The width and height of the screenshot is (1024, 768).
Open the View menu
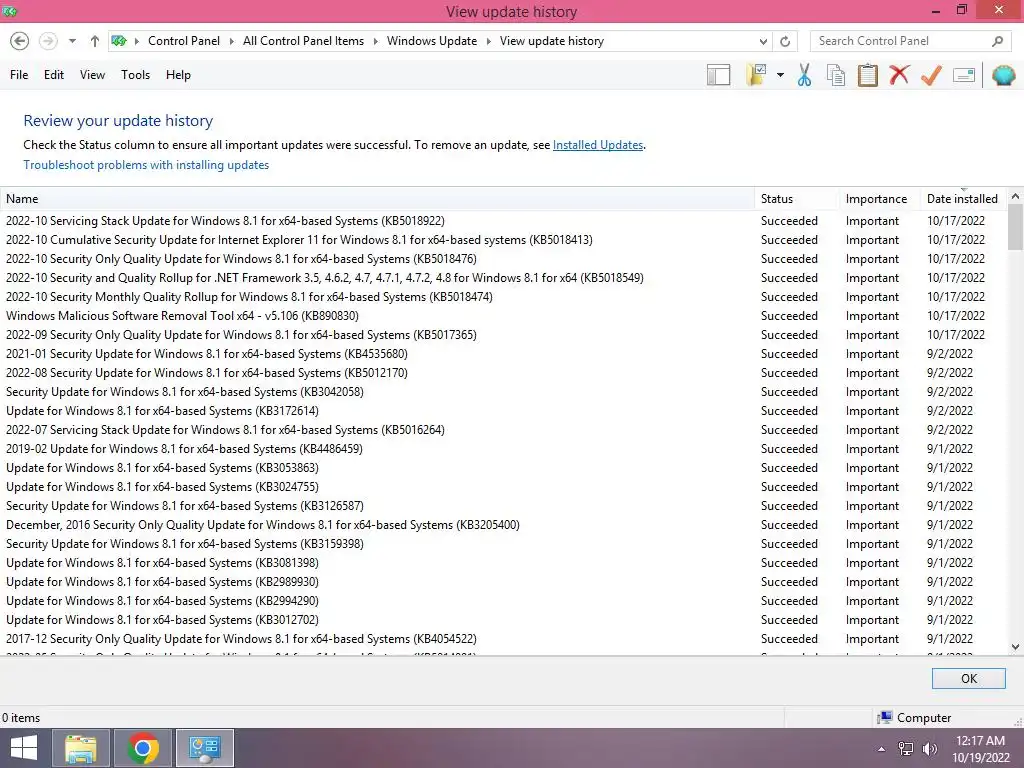[92, 75]
